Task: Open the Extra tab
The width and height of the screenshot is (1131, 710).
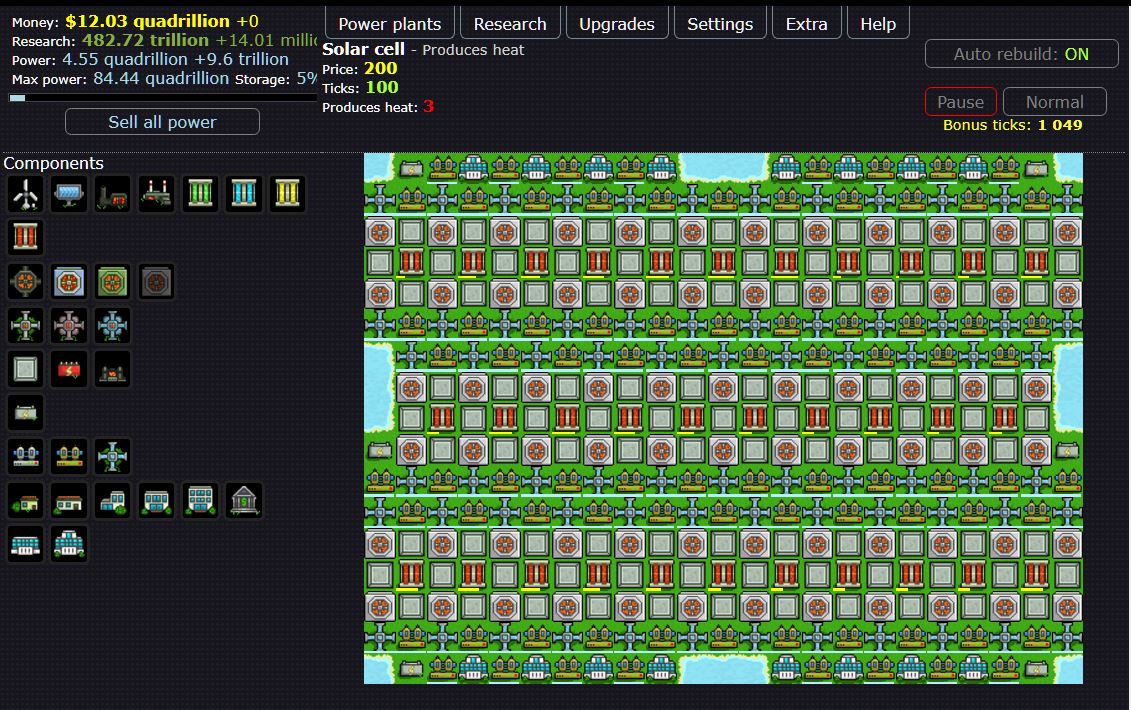Action: (806, 24)
